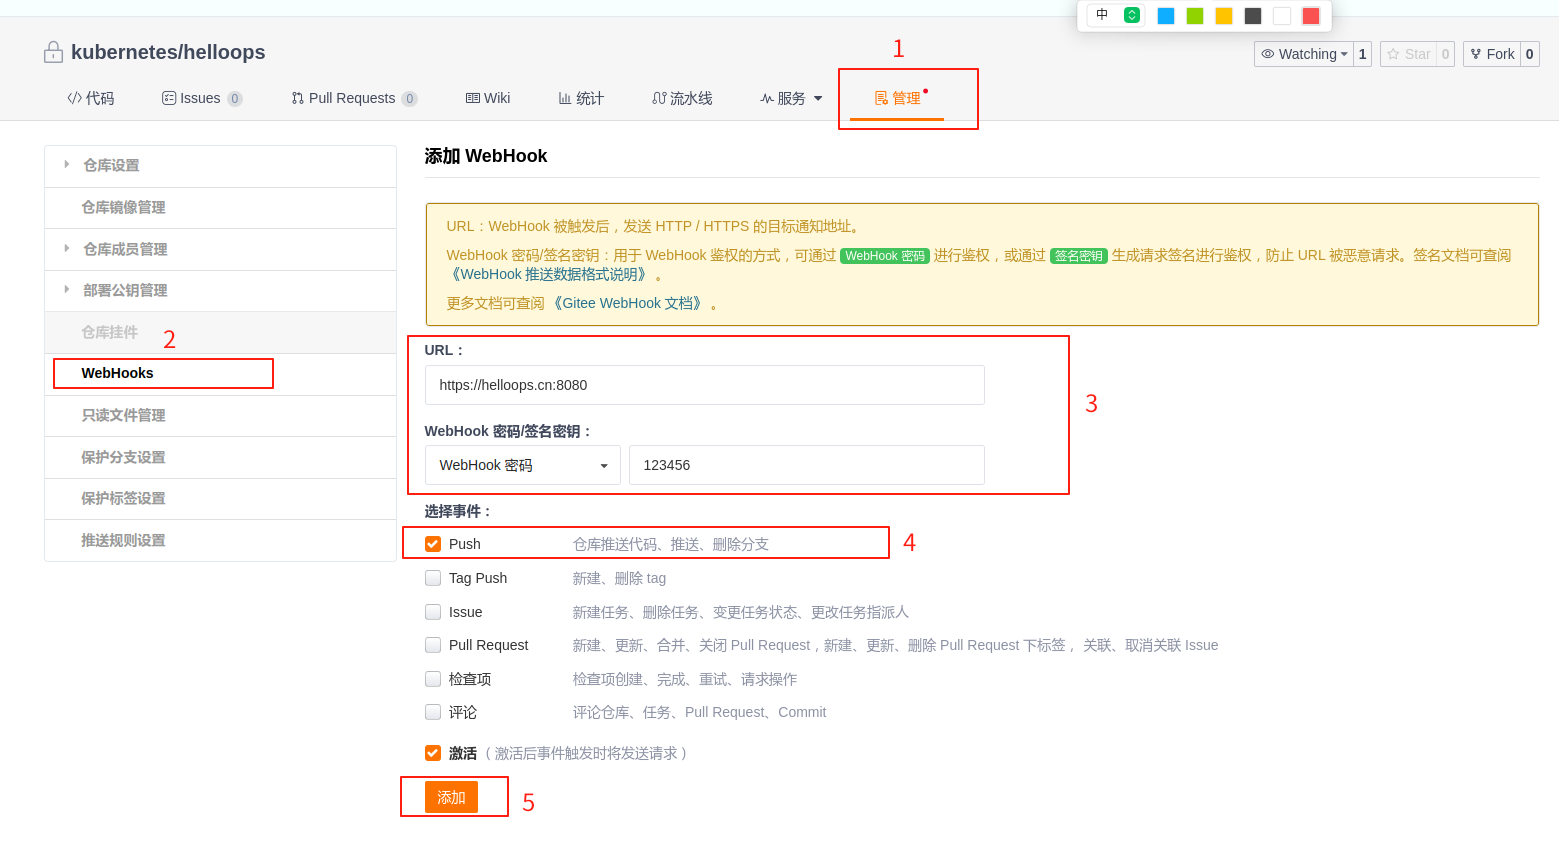
Task: Click the webhook URL input field
Action: coord(704,385)
